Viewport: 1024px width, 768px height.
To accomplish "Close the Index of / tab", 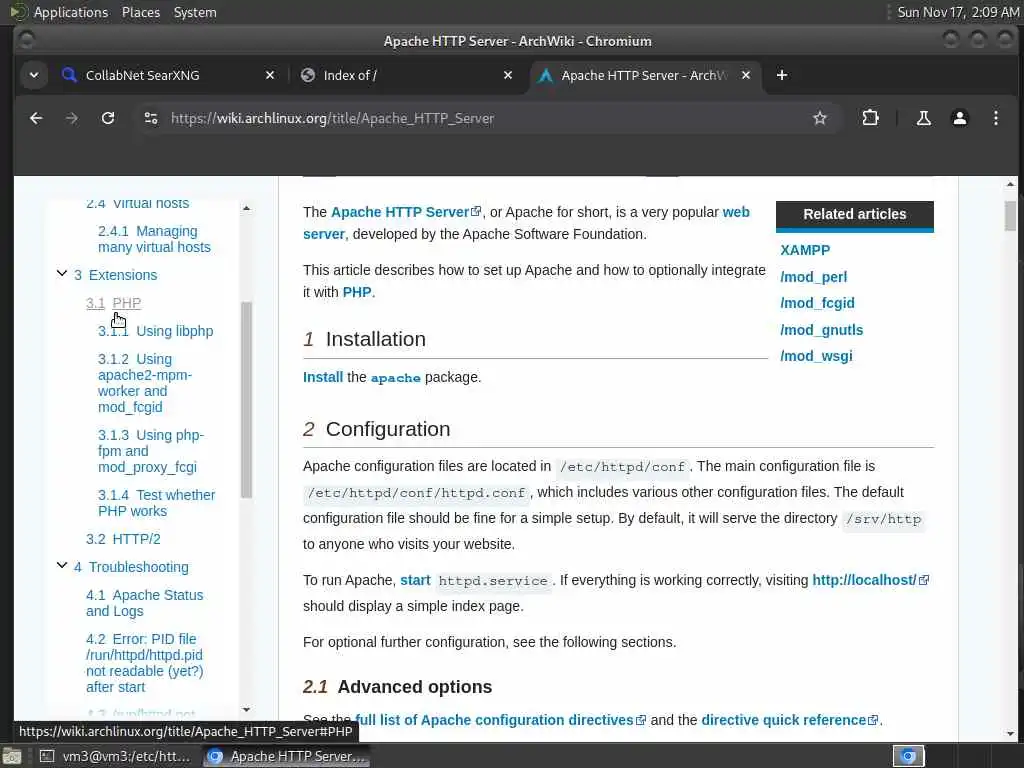I will pyautogui.click(x=508, y=76).
